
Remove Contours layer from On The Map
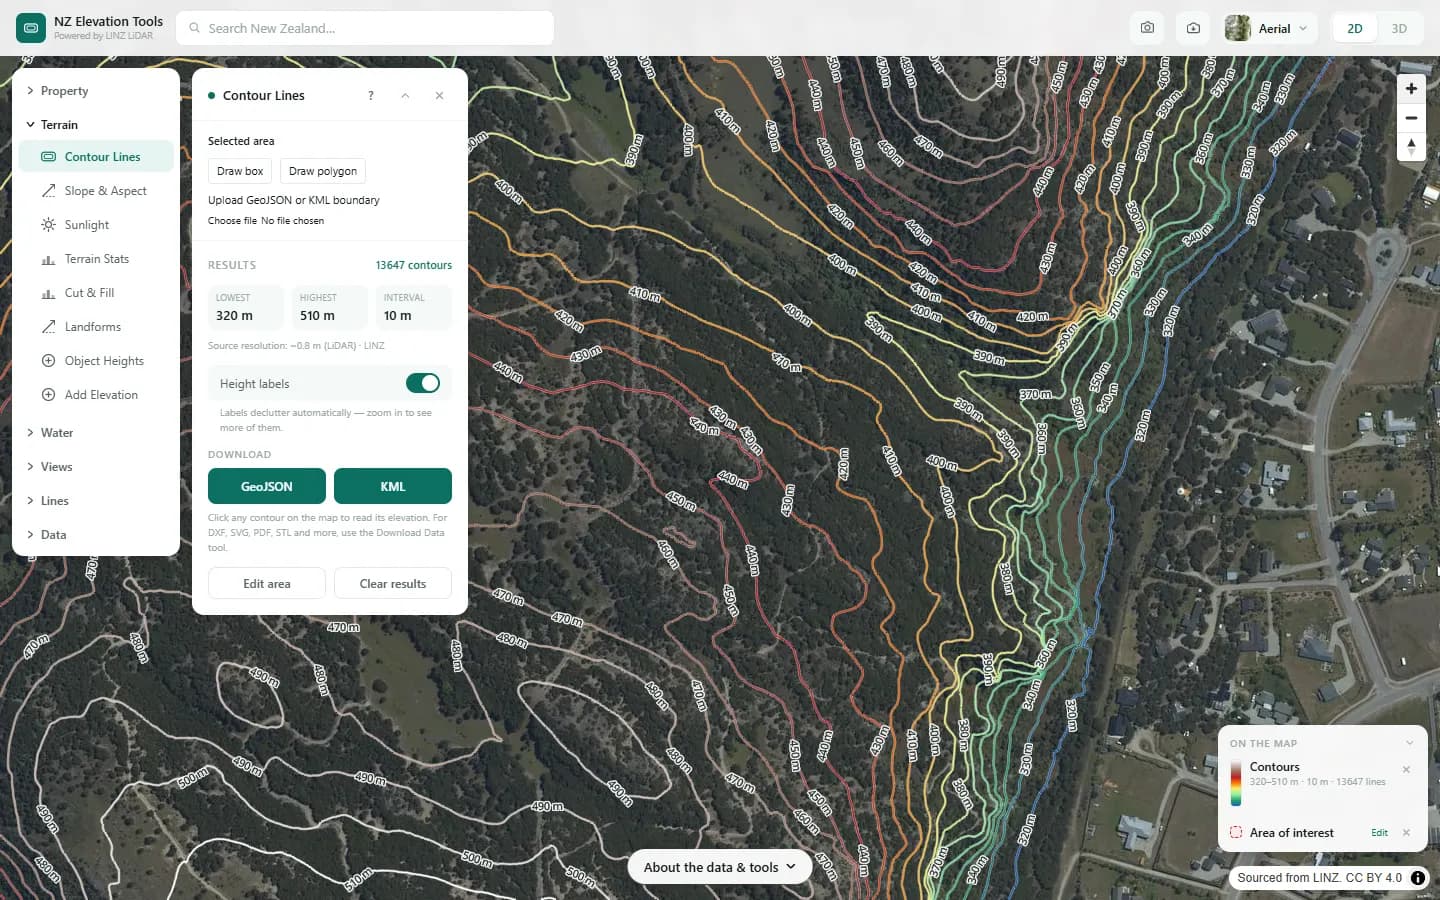1406,769
